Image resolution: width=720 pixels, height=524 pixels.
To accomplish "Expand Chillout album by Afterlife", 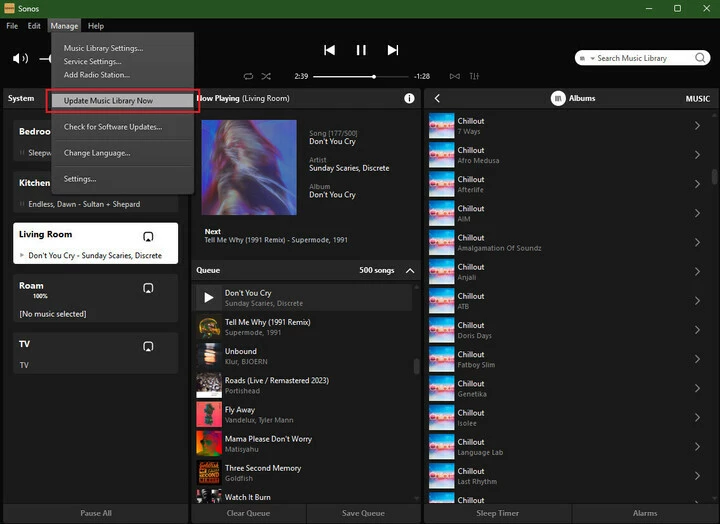I will [x=697, y=184].
